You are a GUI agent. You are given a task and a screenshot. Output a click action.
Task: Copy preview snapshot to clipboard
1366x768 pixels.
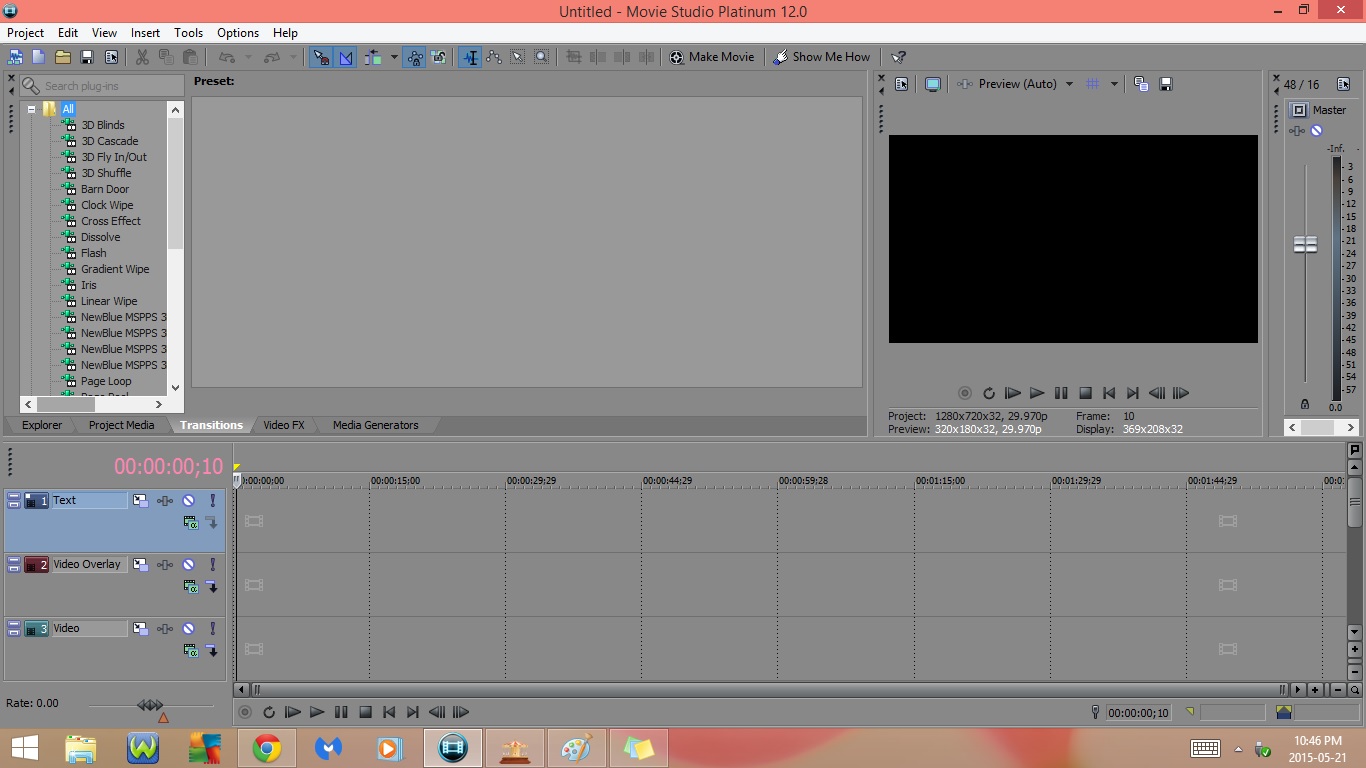tap(1141, 84)
